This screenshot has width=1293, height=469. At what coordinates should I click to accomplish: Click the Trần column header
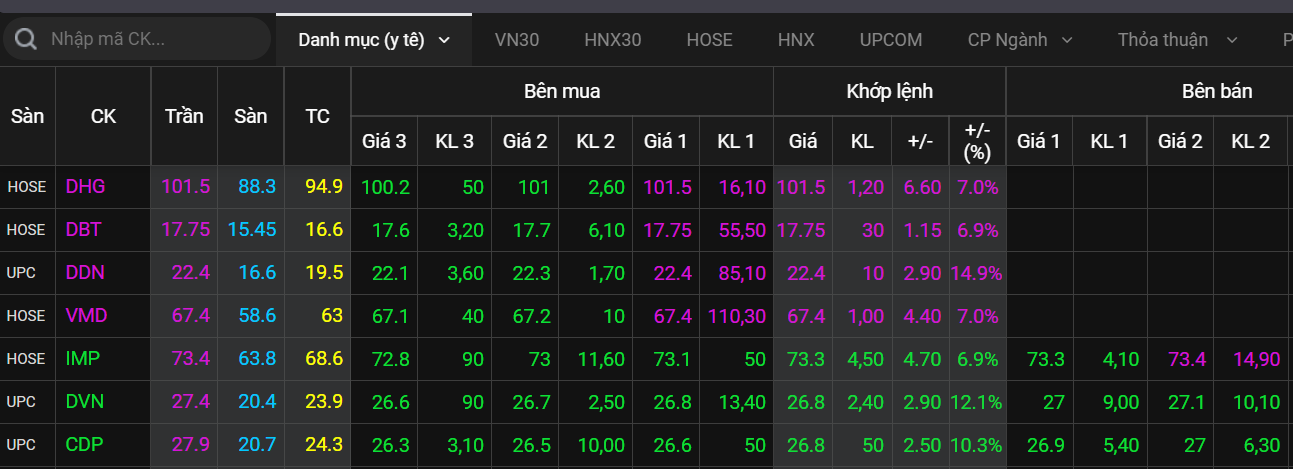[184, 116]
